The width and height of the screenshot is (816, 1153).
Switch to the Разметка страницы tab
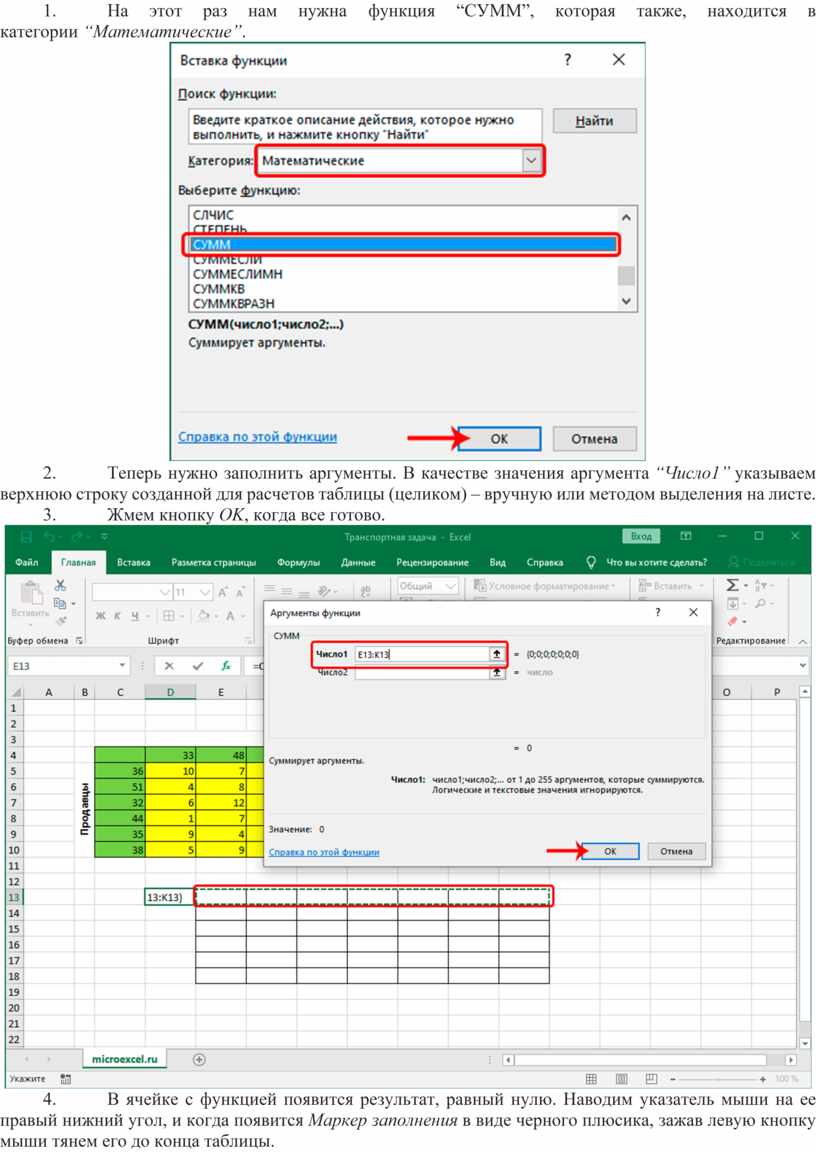click(213, 562)
